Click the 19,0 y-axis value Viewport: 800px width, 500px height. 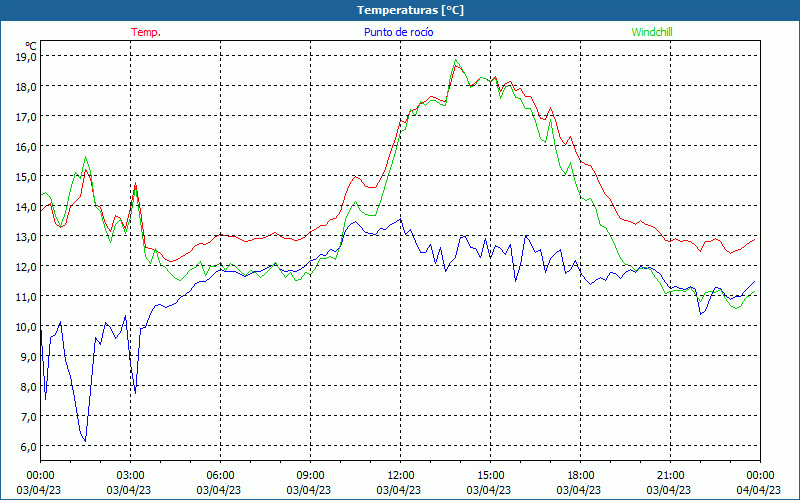(26, 56)
